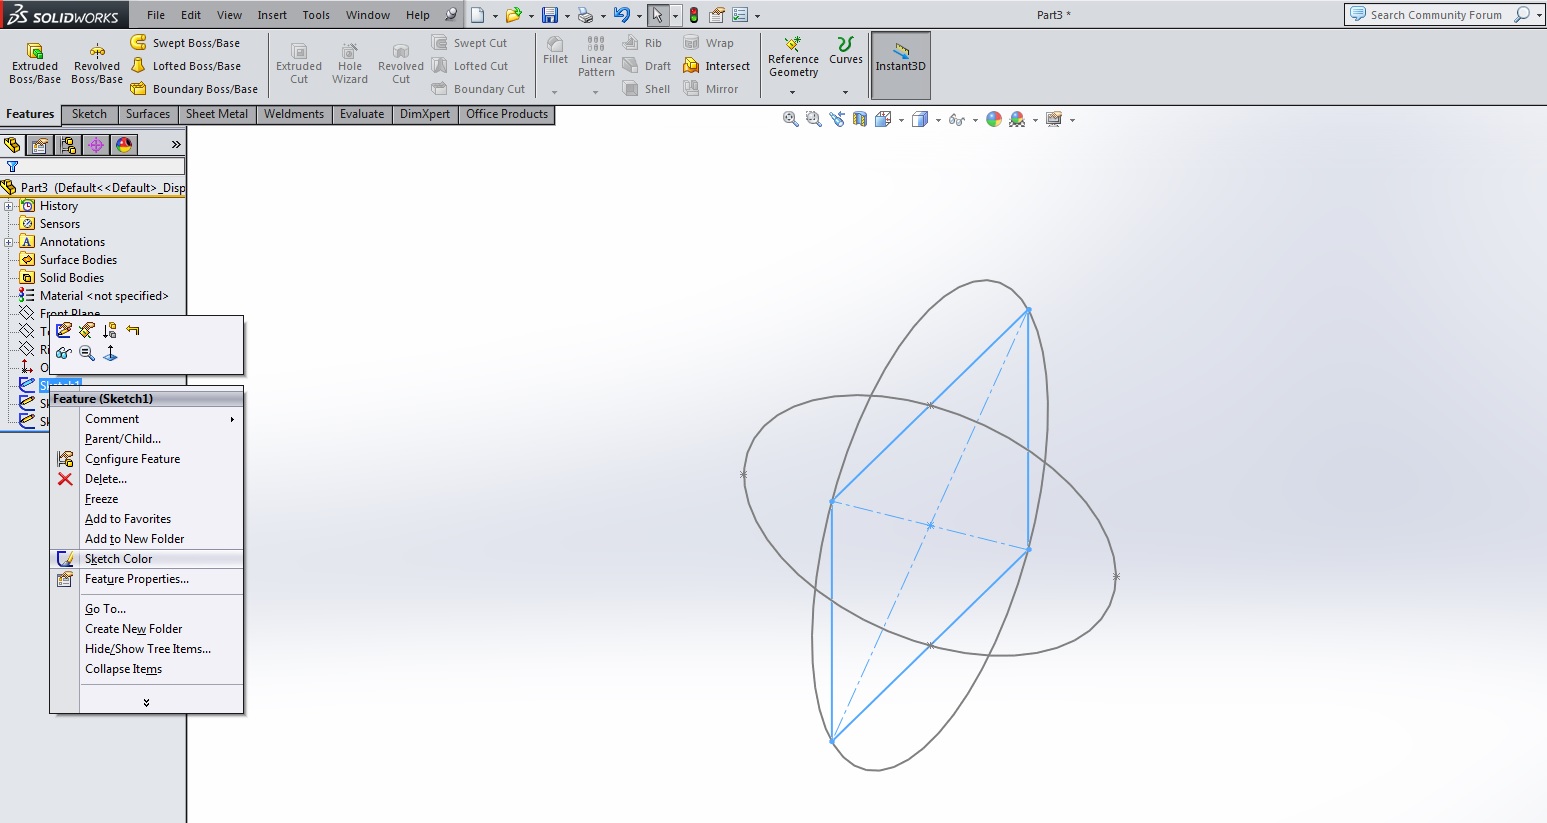Click the Edit Appearance color ball icon
This screenshot has width=1547, height=823.
click(993, 119)
